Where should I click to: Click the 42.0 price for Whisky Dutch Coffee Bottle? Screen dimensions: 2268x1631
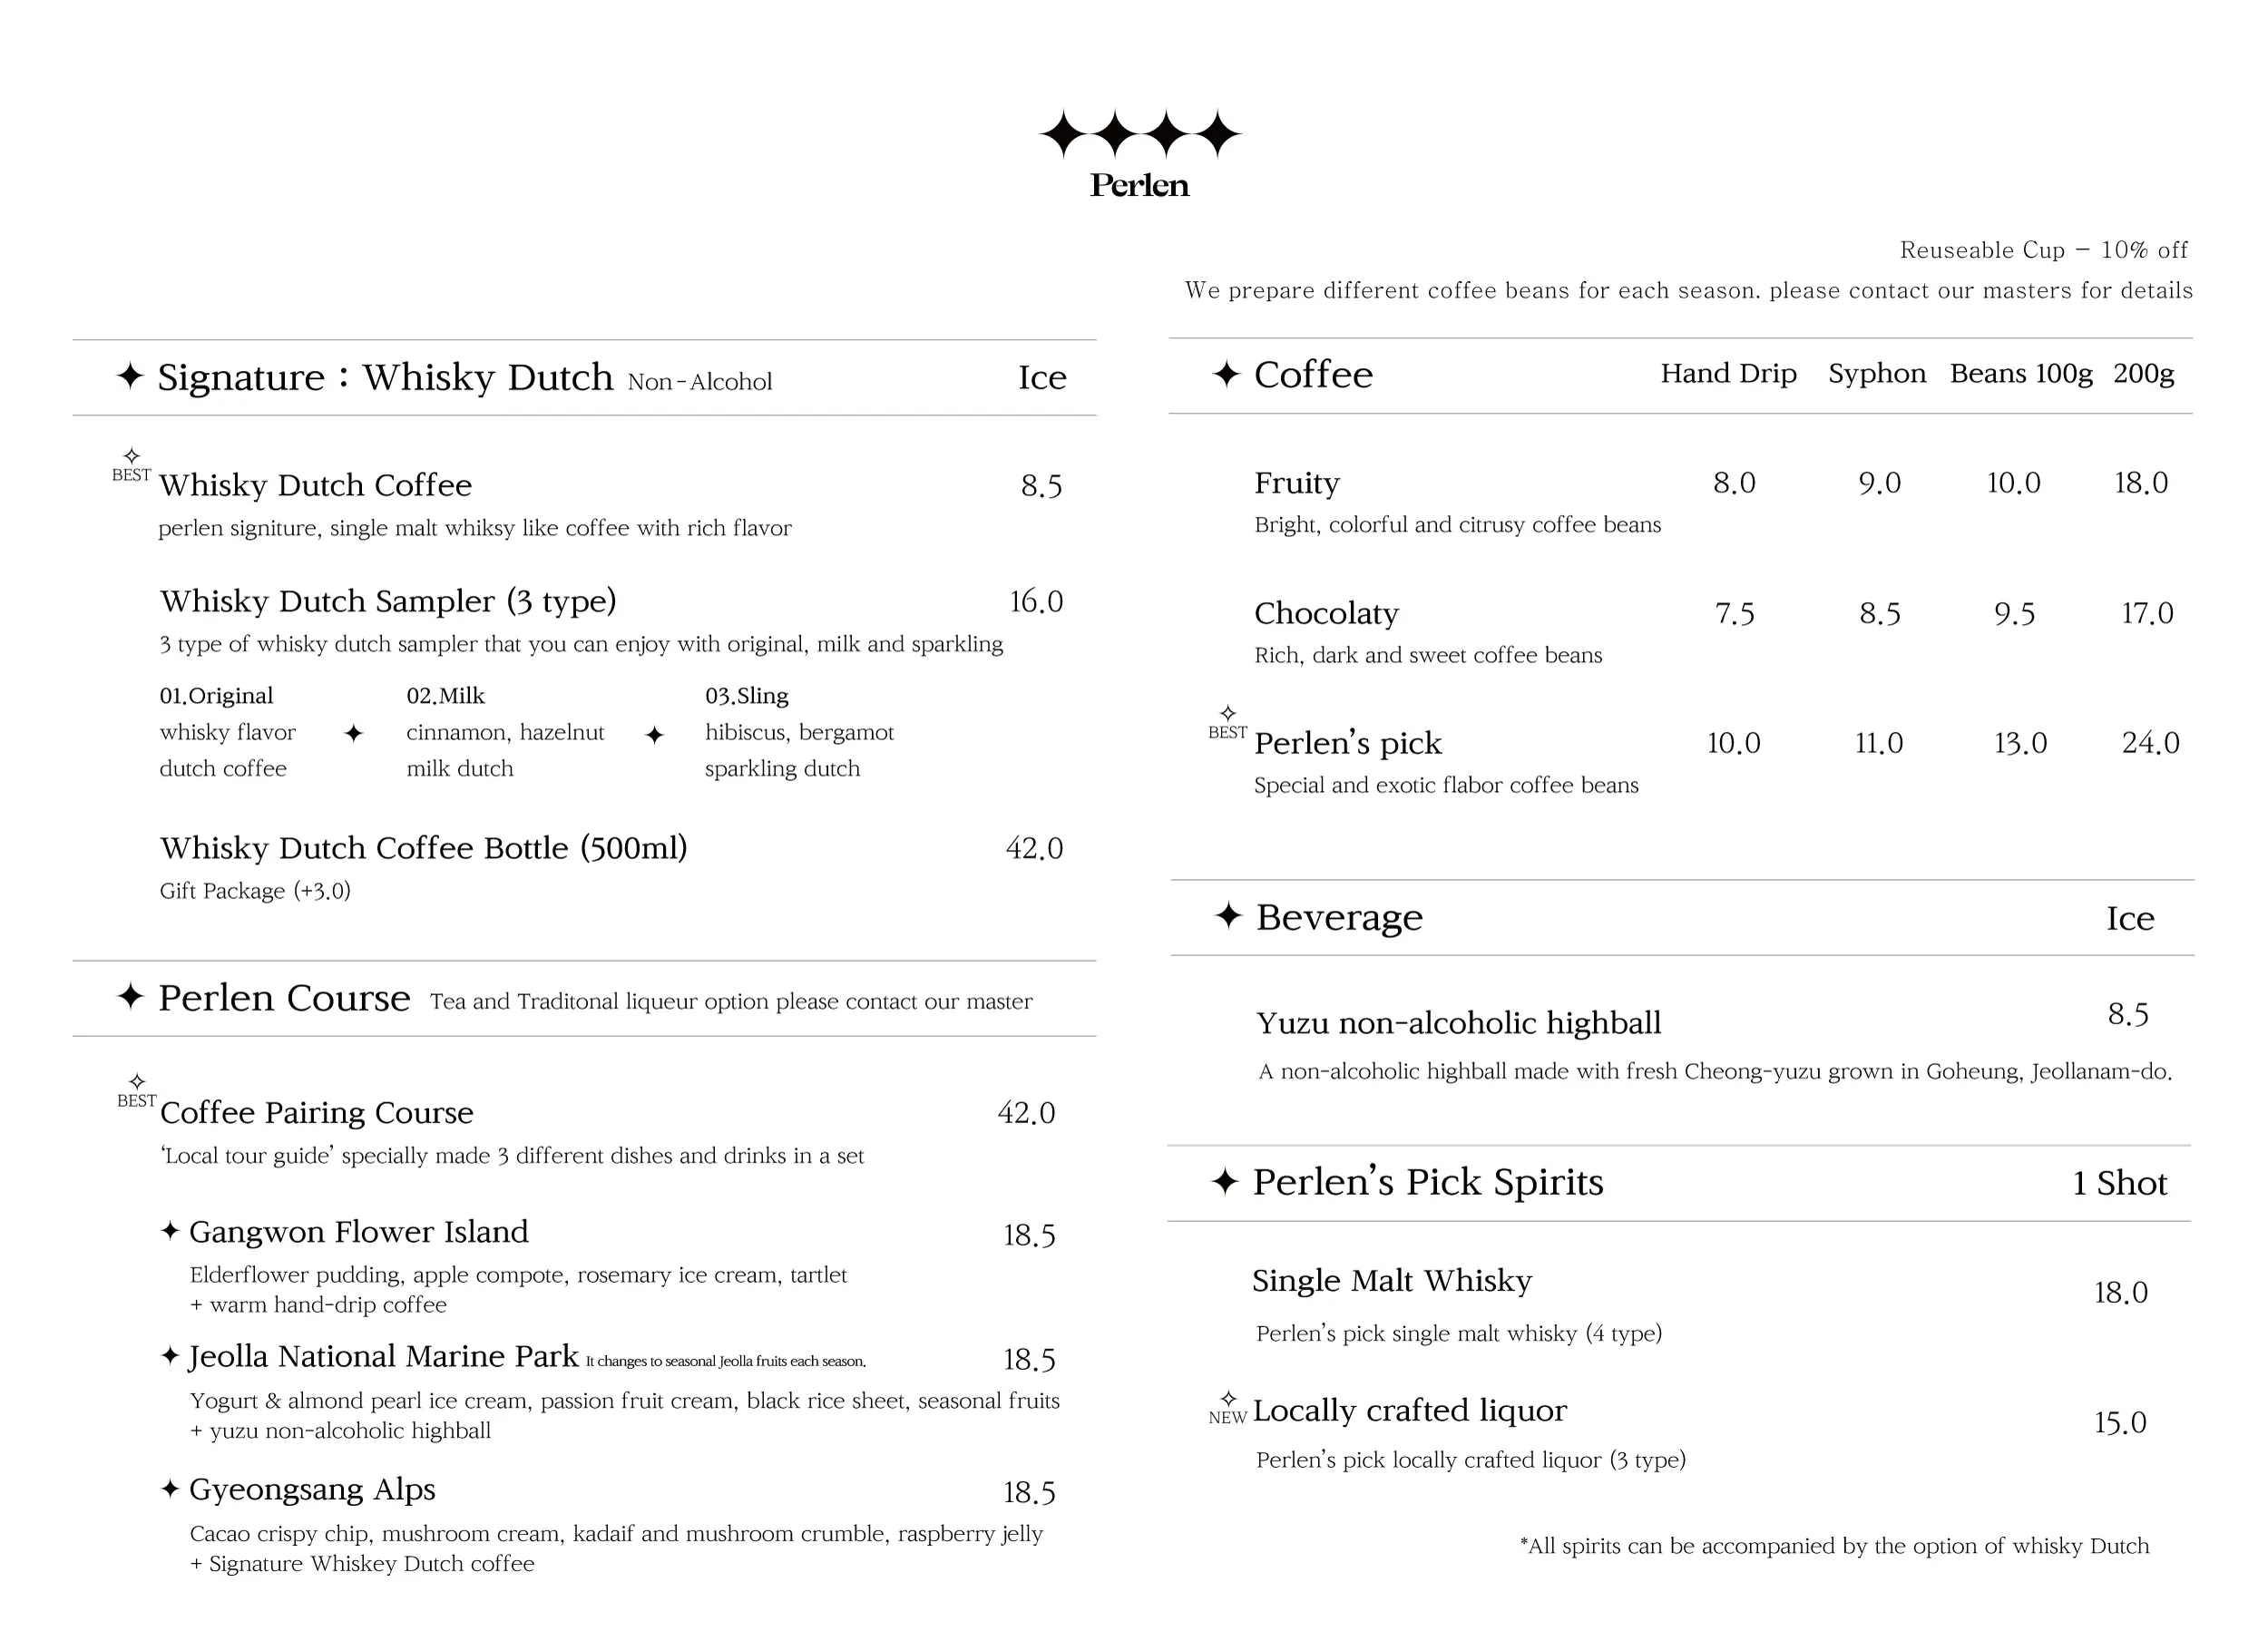(x=1034, y=848)
